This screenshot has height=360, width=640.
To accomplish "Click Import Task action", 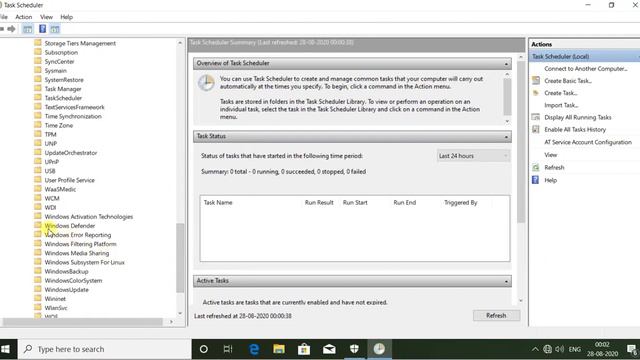I will coord(561,105).
